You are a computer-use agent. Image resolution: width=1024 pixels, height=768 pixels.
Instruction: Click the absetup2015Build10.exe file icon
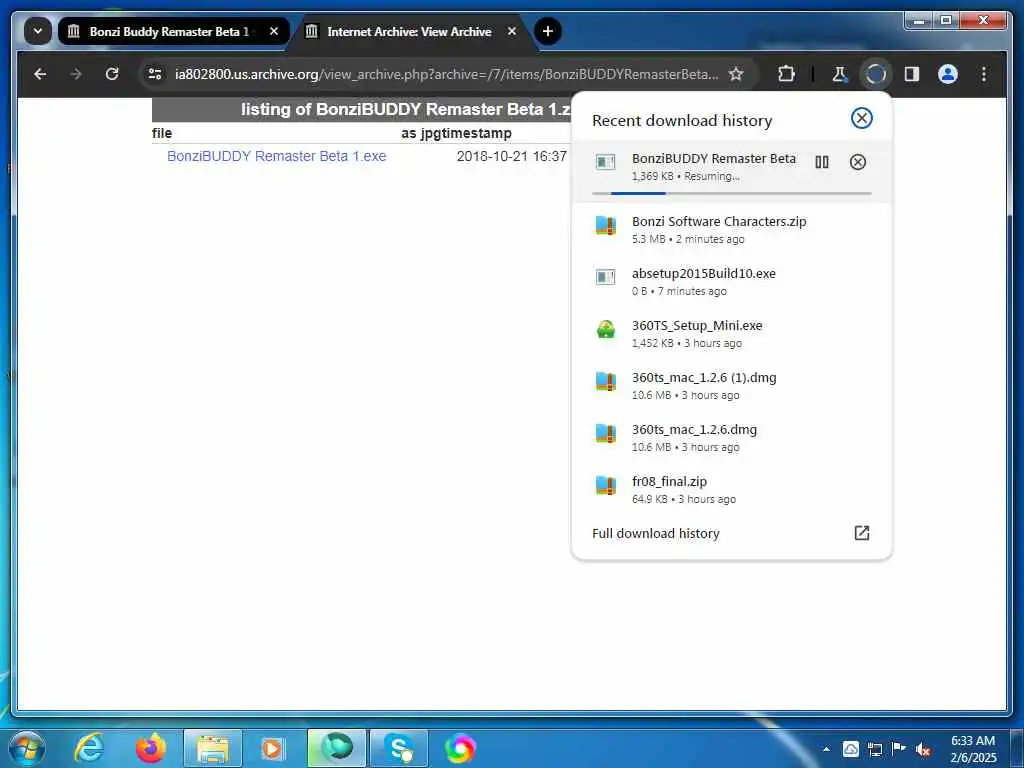pyautogui.click(x=605, y=277)
